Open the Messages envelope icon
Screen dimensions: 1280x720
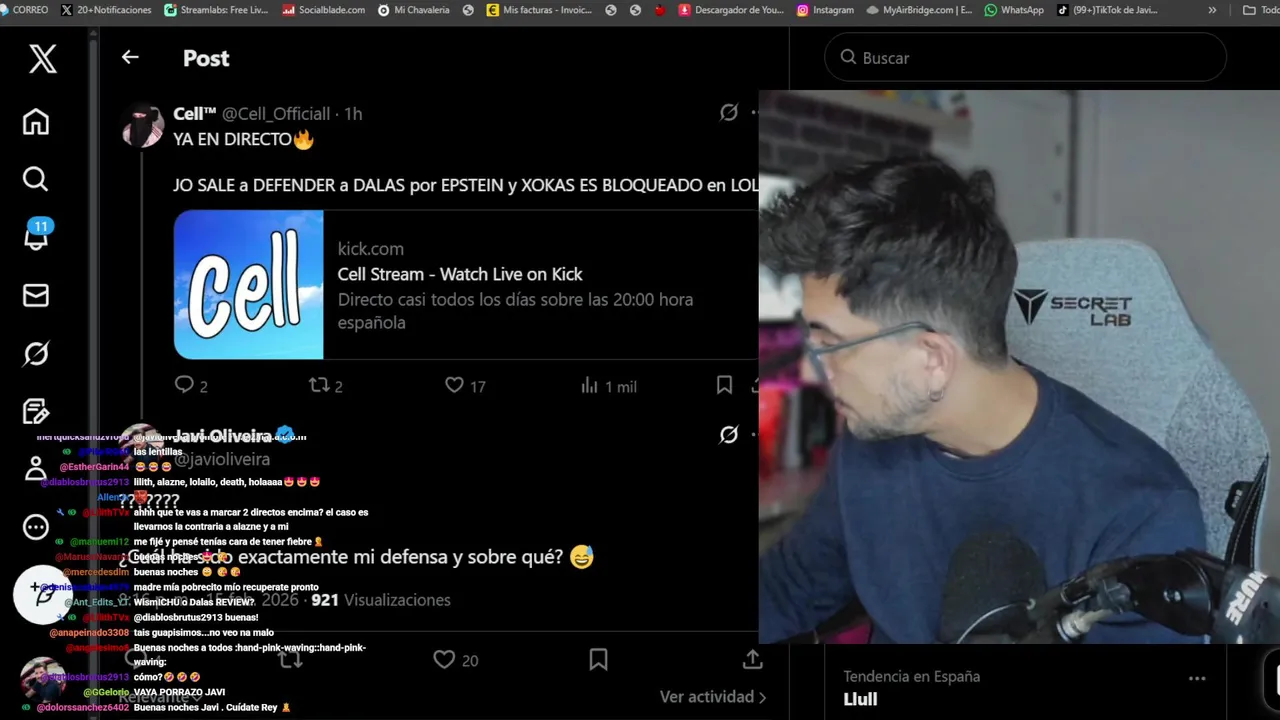pos(36,295)
